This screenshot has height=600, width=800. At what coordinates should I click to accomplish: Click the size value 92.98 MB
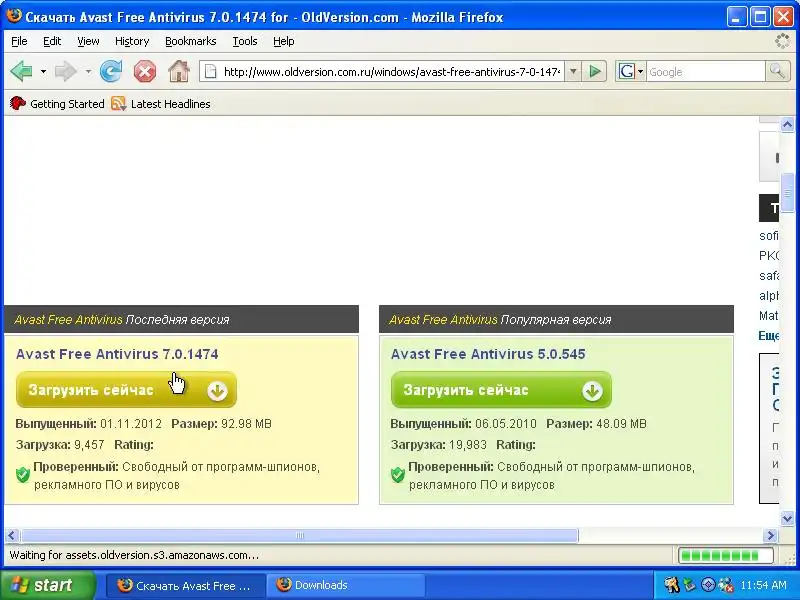pos(246,424)
